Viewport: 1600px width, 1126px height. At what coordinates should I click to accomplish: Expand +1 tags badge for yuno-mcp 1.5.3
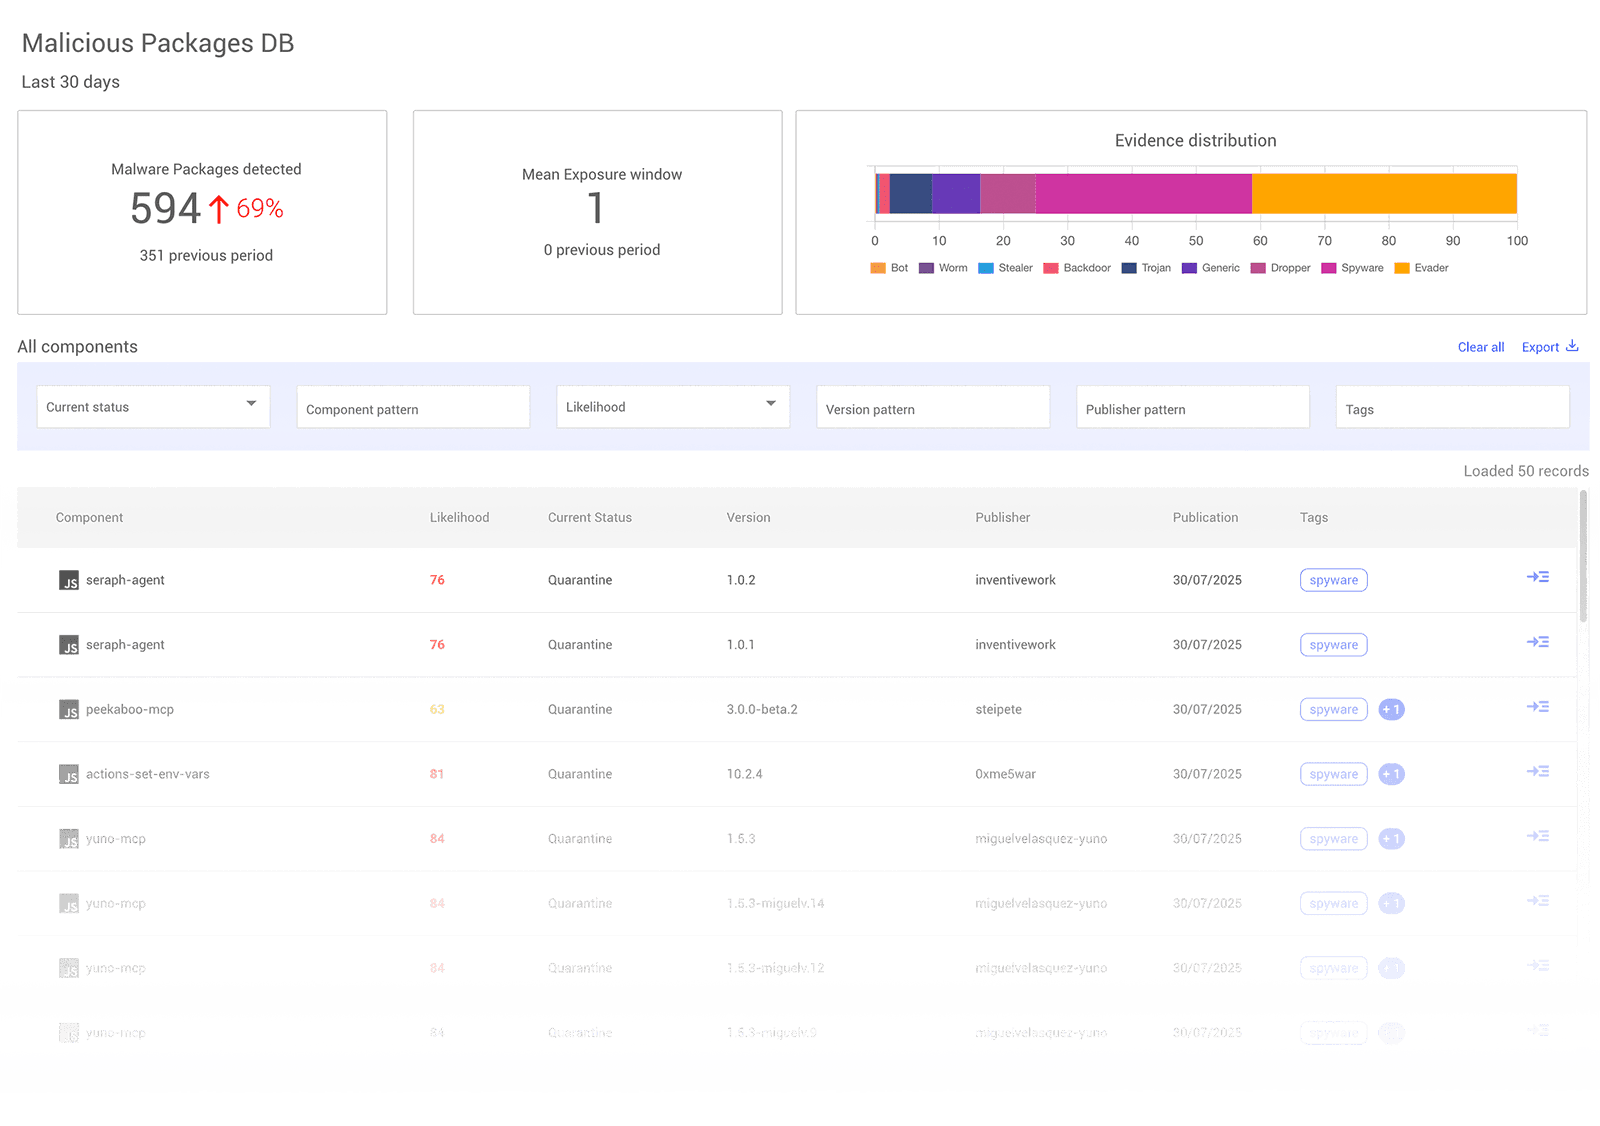coord(1391,839)
